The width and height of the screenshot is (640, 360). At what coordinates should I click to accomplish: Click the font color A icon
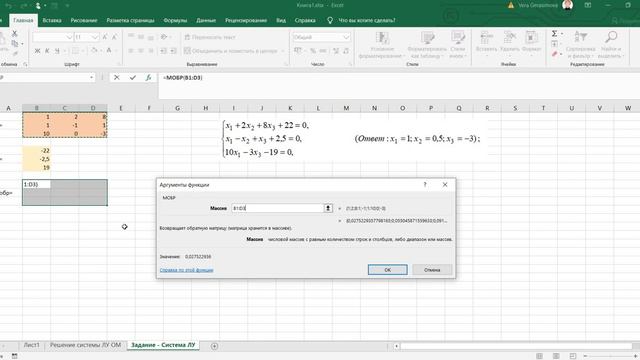[109, 51]
